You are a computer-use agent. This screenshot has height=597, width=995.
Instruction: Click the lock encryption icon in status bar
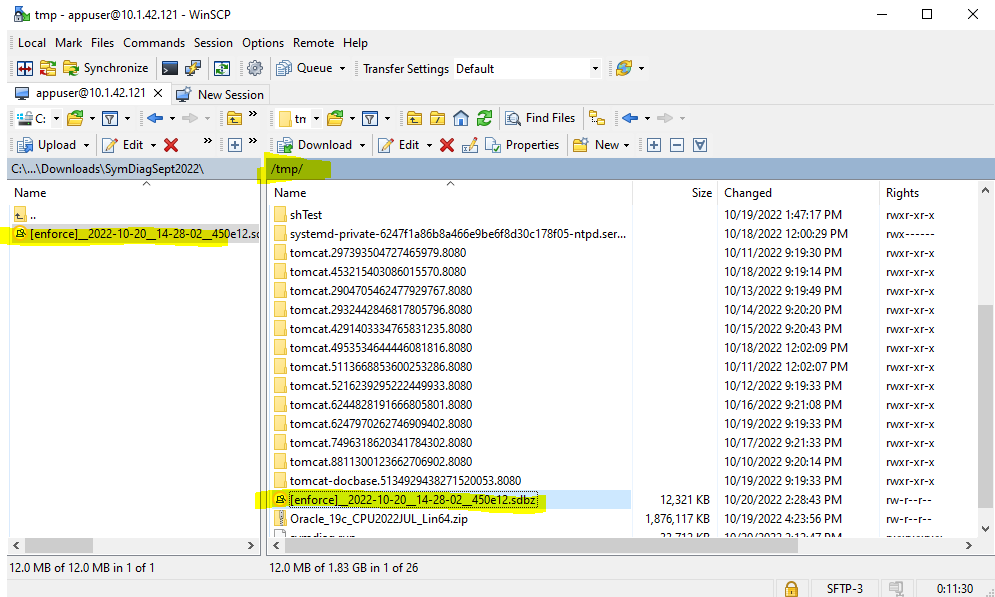tap(791, 588)
